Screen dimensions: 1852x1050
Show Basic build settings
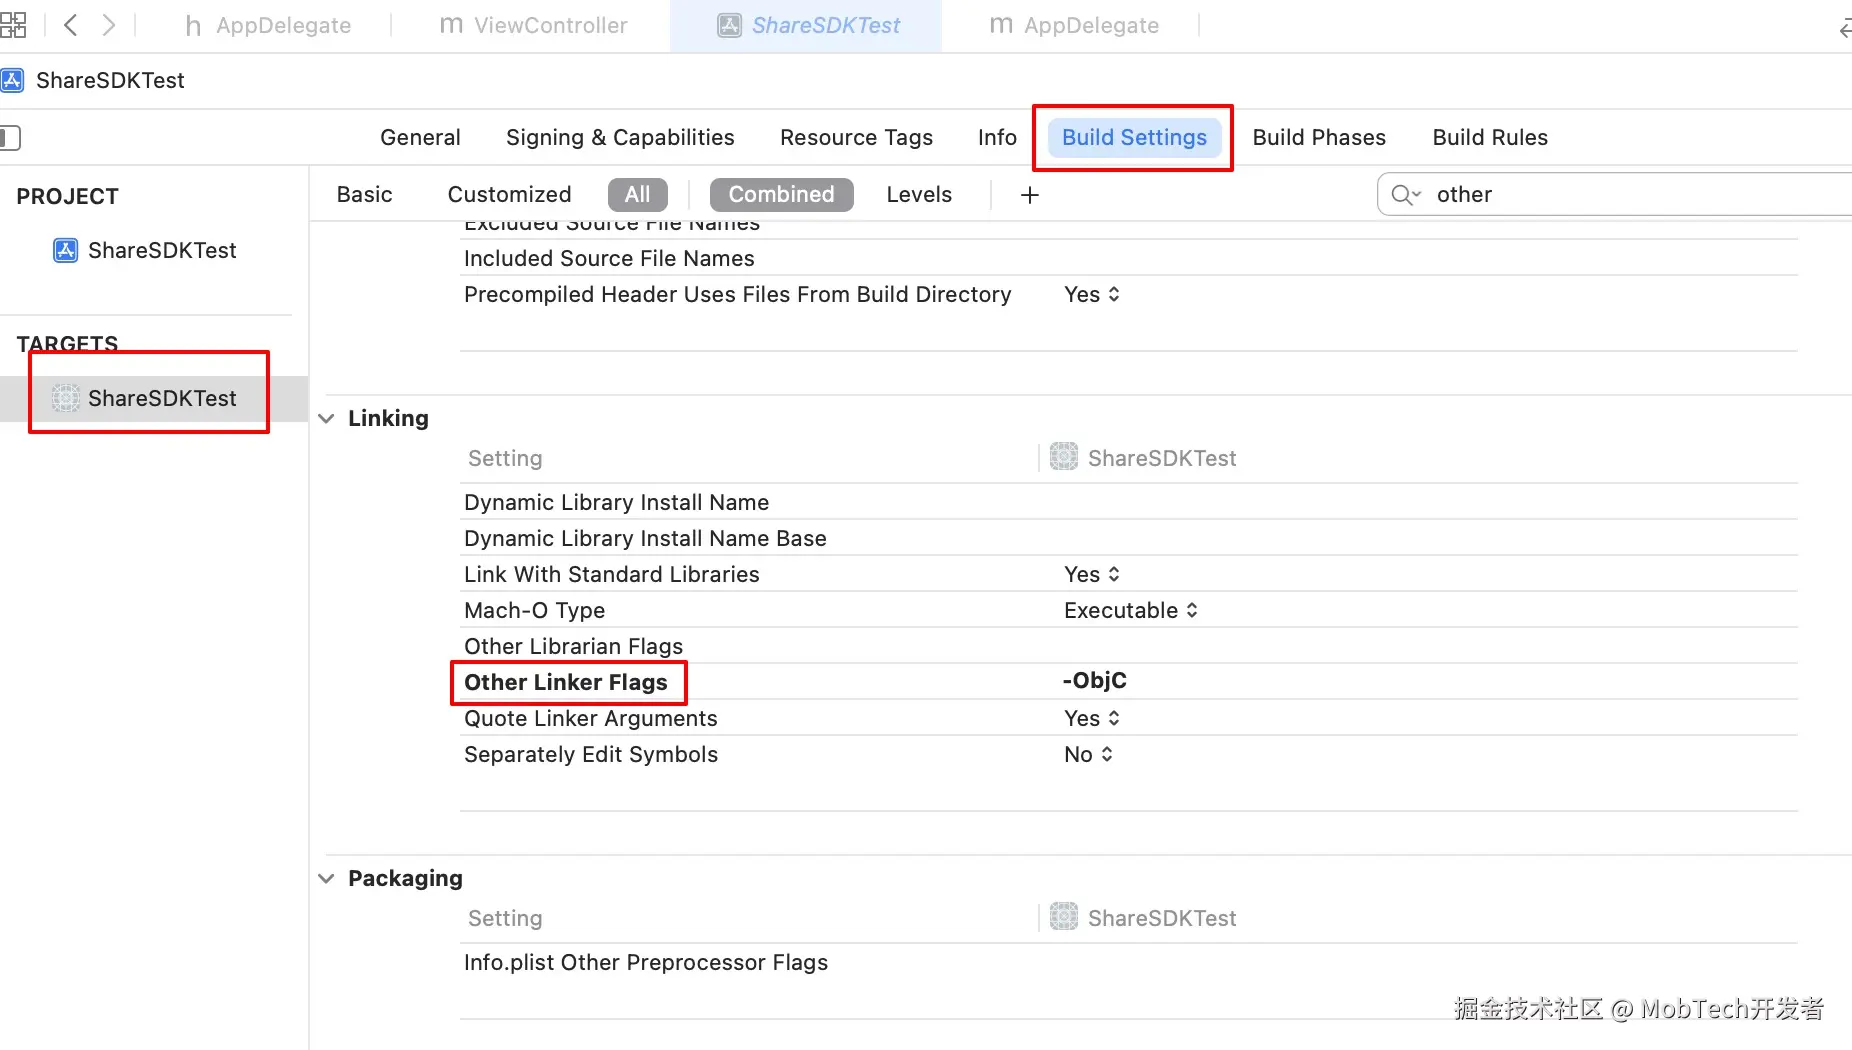[364, 195]
